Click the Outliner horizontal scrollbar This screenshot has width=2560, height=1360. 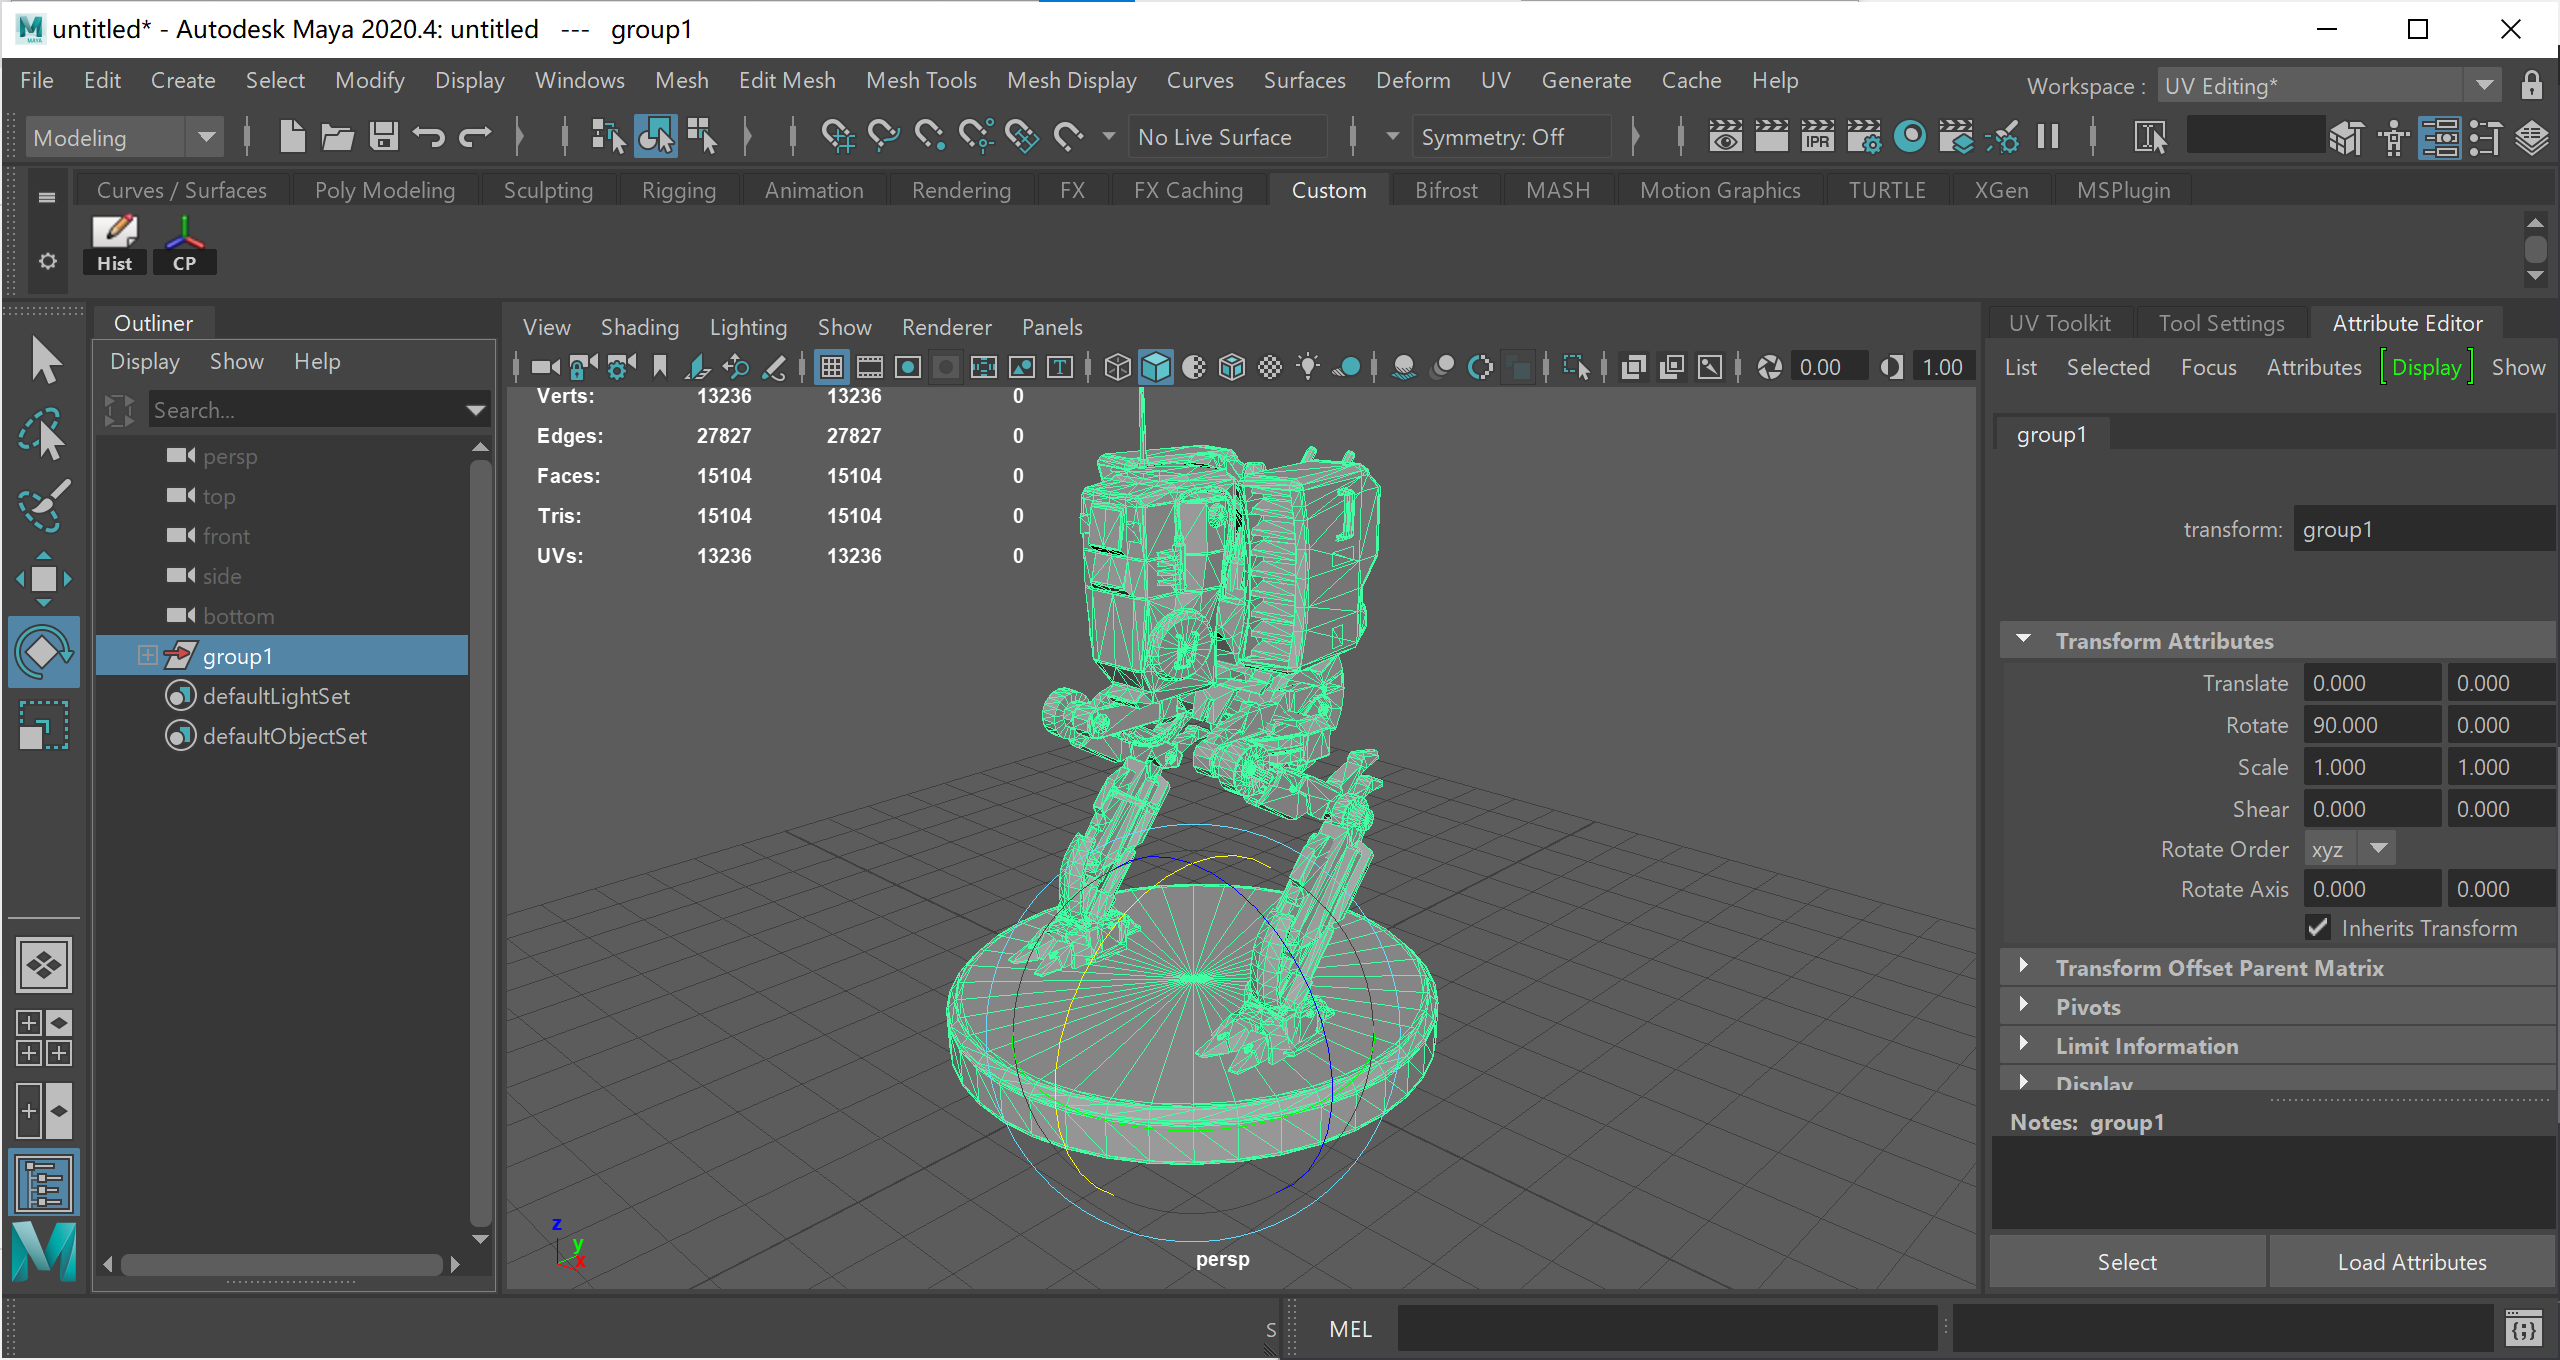pos(281,1264)
